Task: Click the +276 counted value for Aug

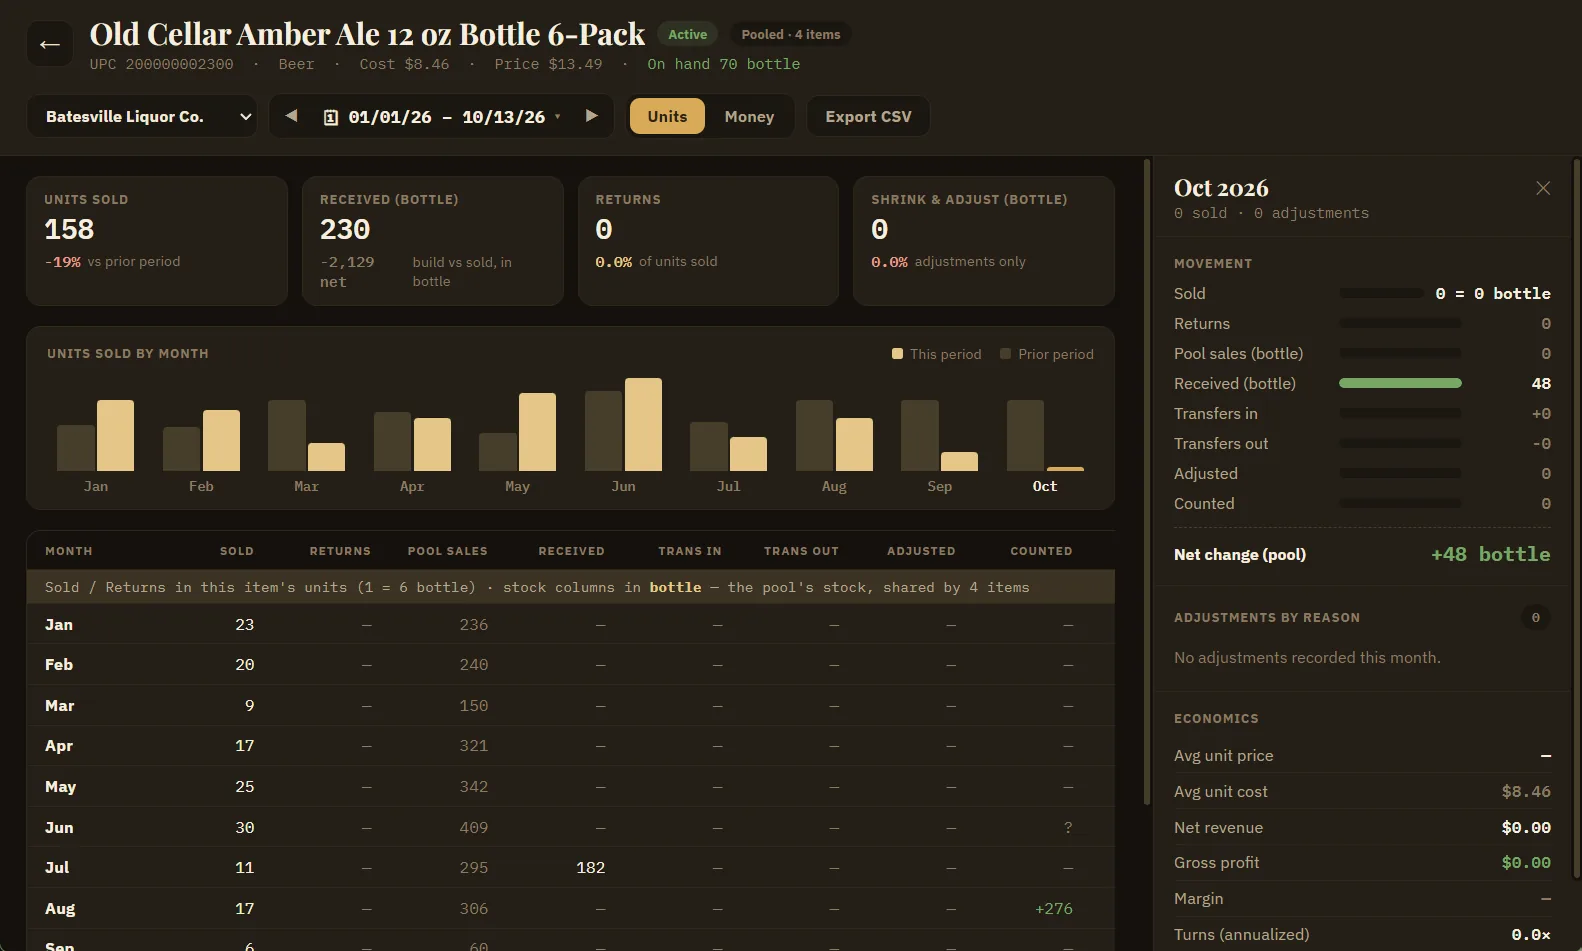Action: click(1054, 908)
